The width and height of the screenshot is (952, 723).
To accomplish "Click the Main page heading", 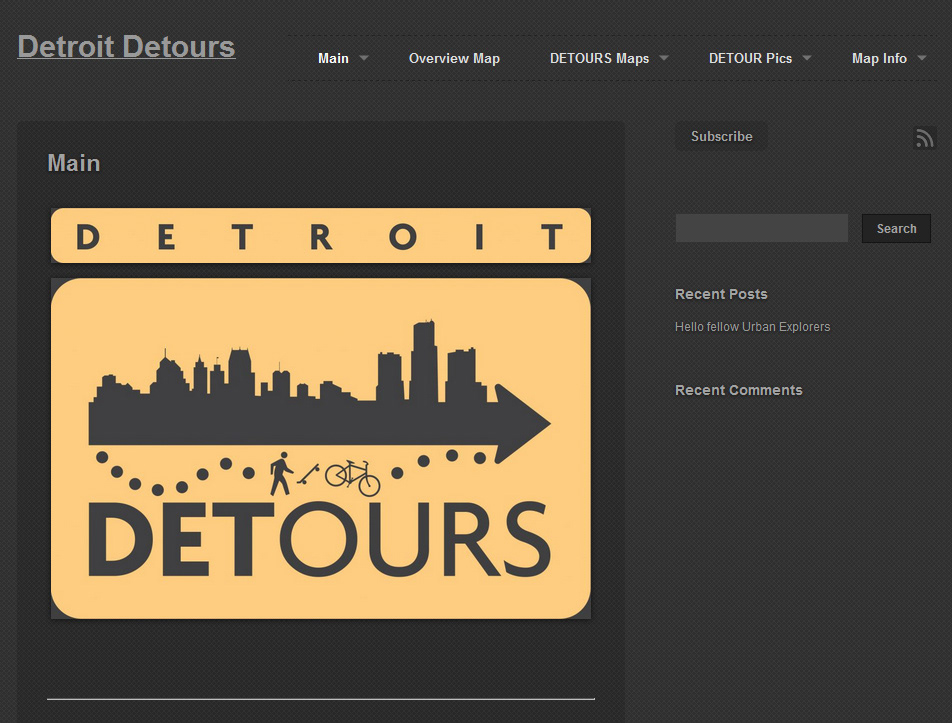I will (x=73, y=163).
